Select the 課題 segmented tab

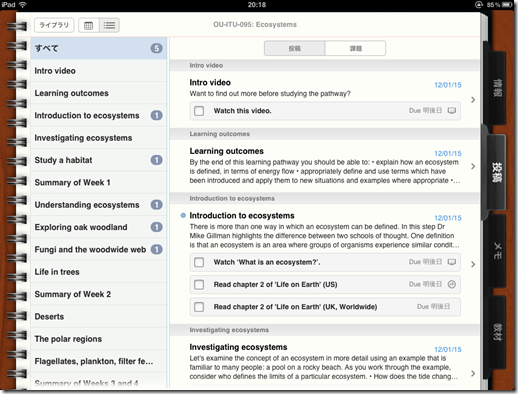(355, 48)
